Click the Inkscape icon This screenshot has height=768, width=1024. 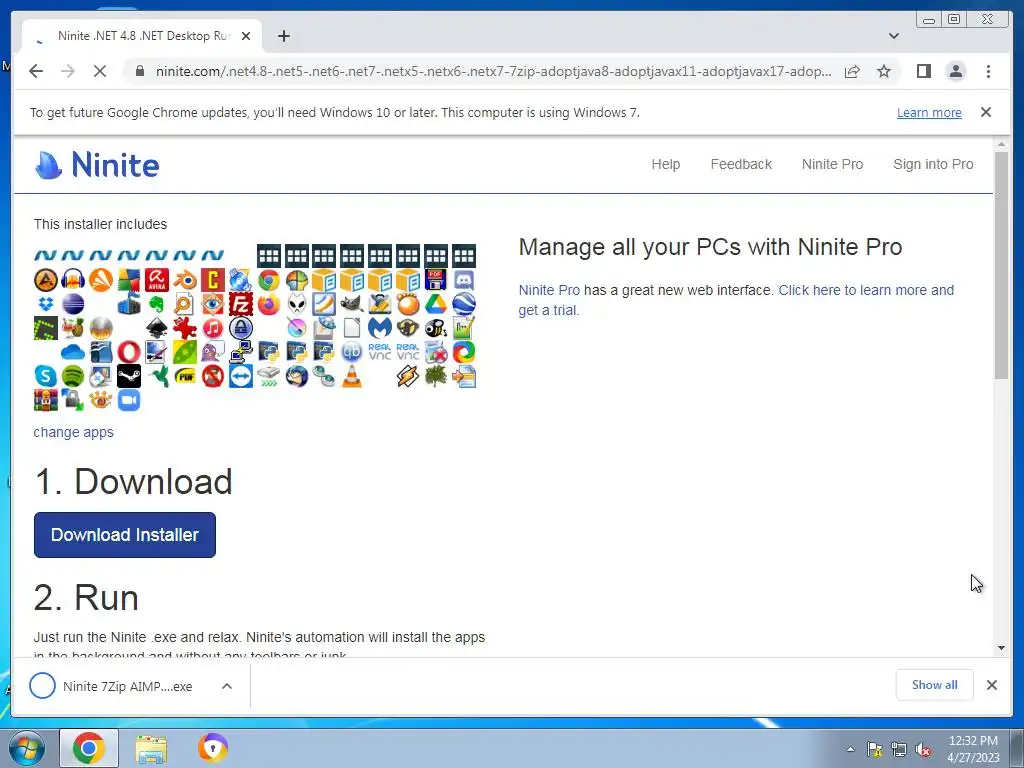point(157,328)
